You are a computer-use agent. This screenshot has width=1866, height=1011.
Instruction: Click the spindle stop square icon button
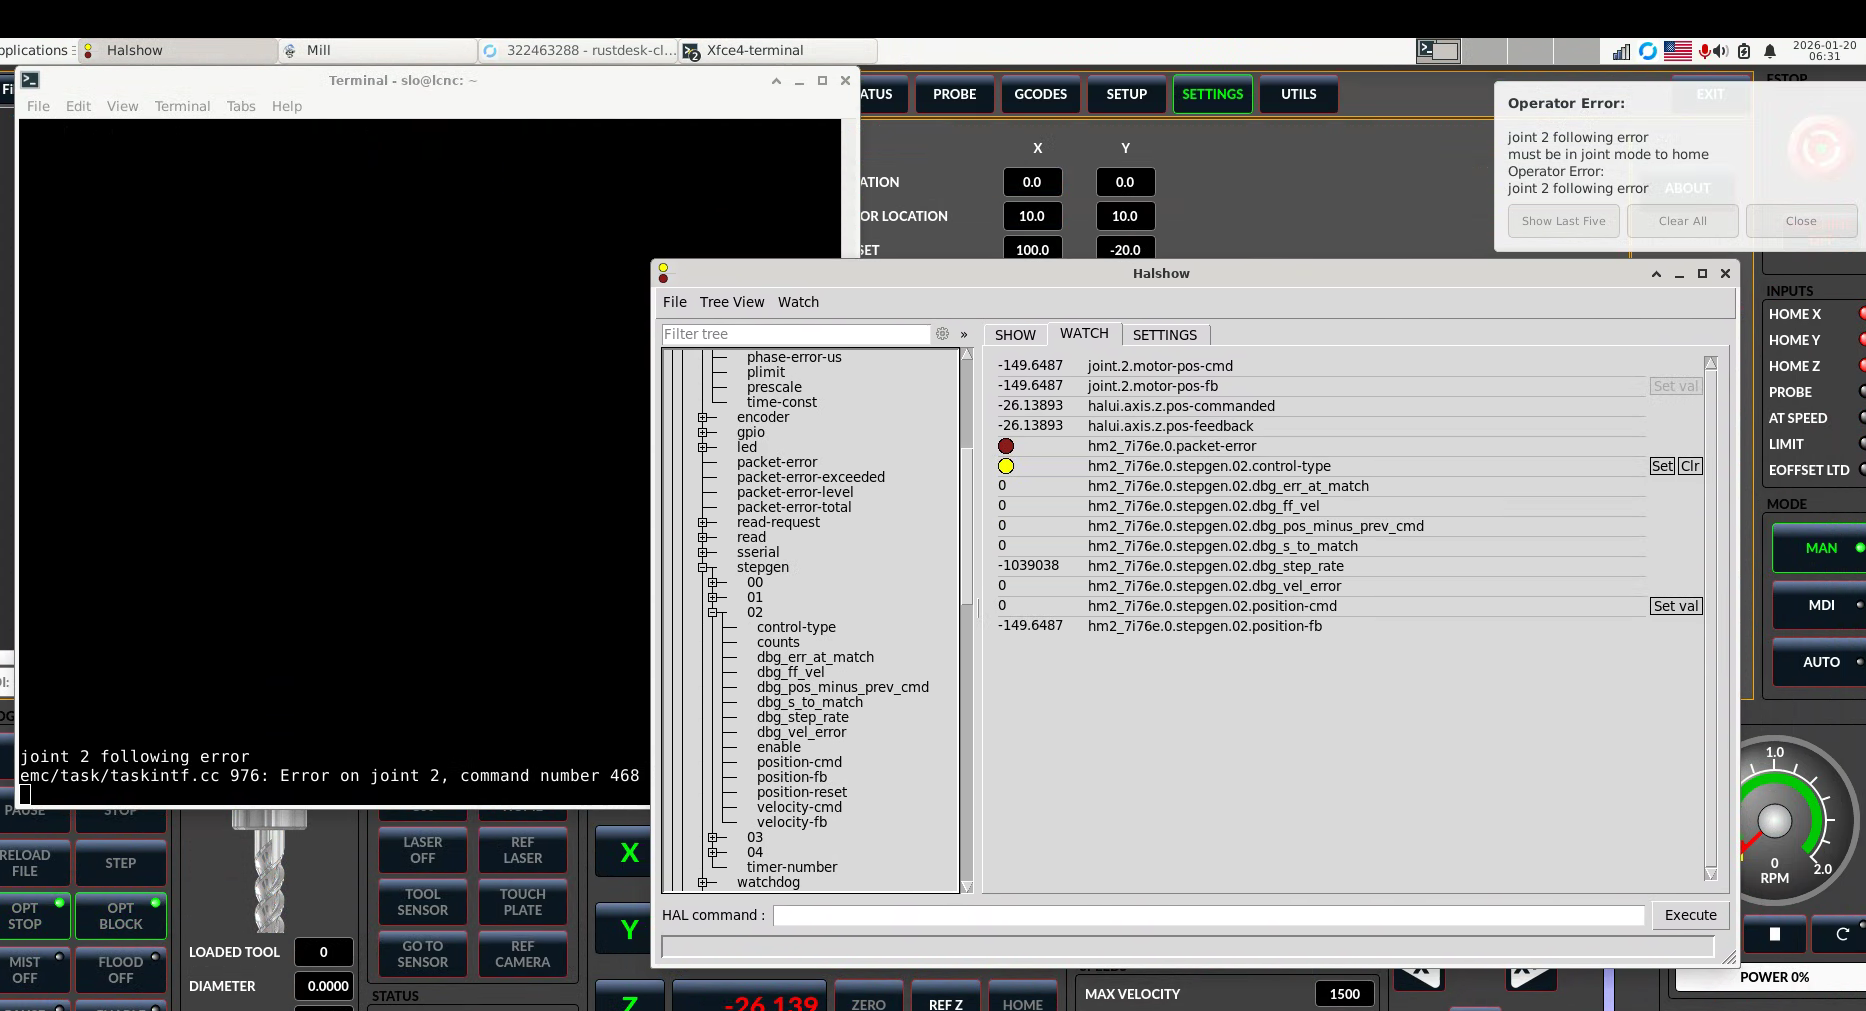click(1774, 934)
